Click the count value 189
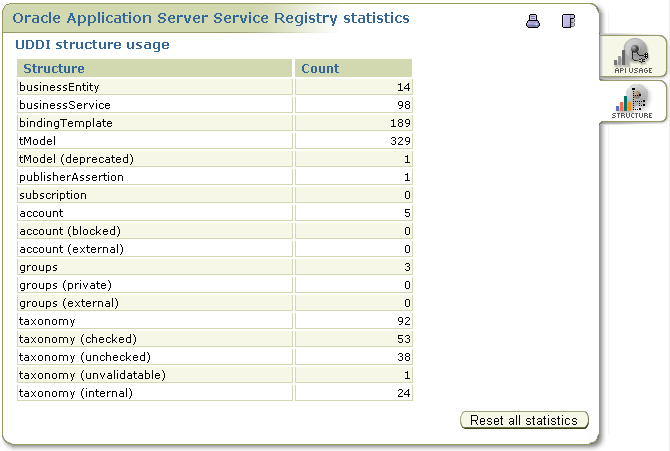Screen dimensions: 670x451 pos(400,123)
